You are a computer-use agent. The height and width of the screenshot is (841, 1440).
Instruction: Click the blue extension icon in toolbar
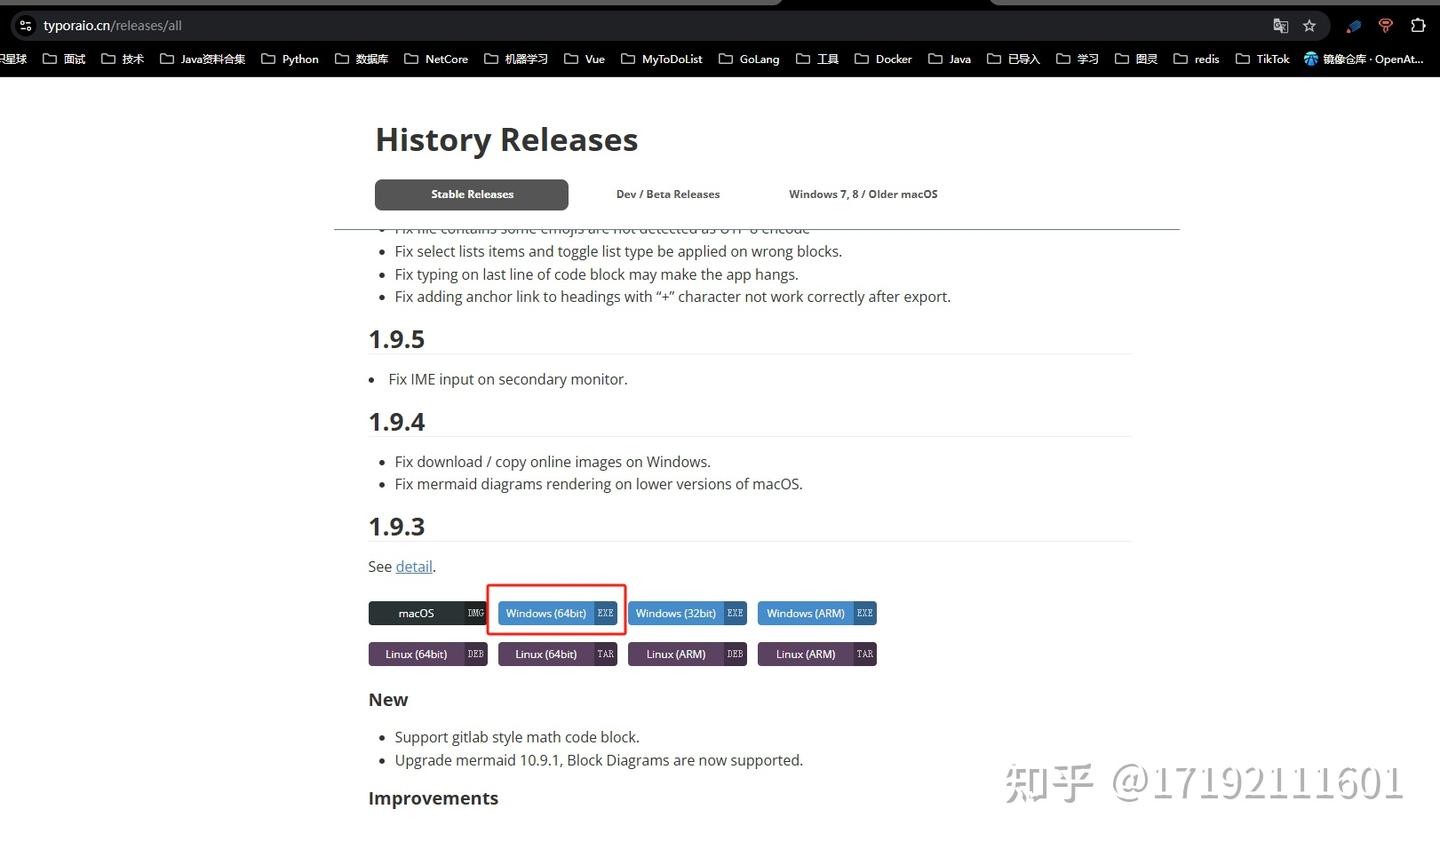(1353, 26)
